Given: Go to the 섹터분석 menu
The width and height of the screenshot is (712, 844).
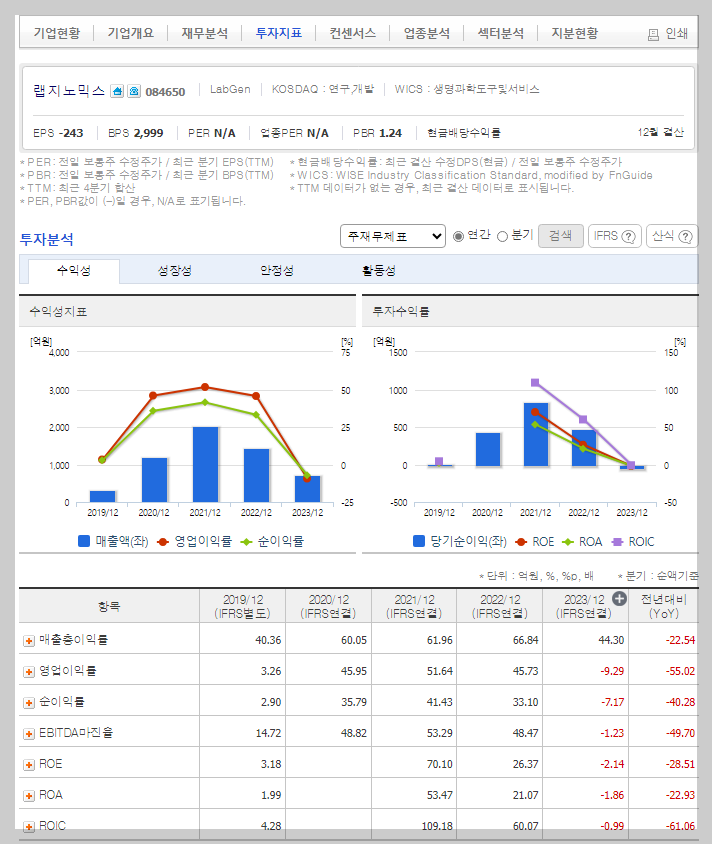Looking at the screenshot, I should click(500, 33).
